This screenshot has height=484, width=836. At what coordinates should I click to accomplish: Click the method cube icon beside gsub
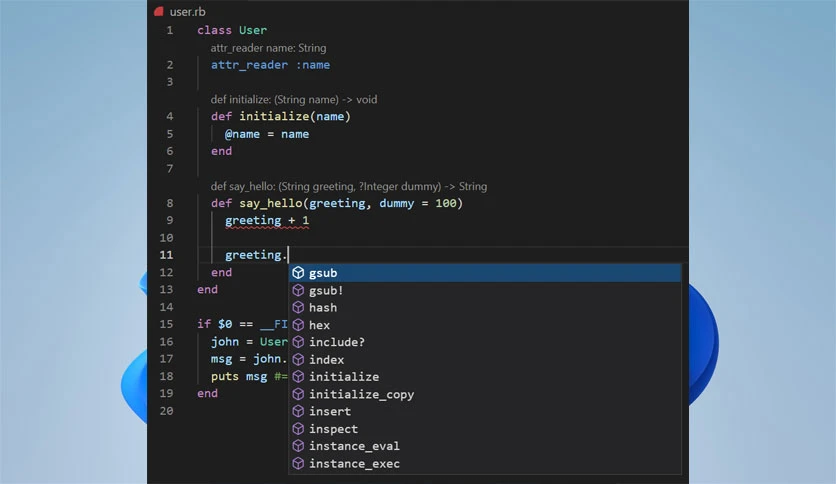299,273
